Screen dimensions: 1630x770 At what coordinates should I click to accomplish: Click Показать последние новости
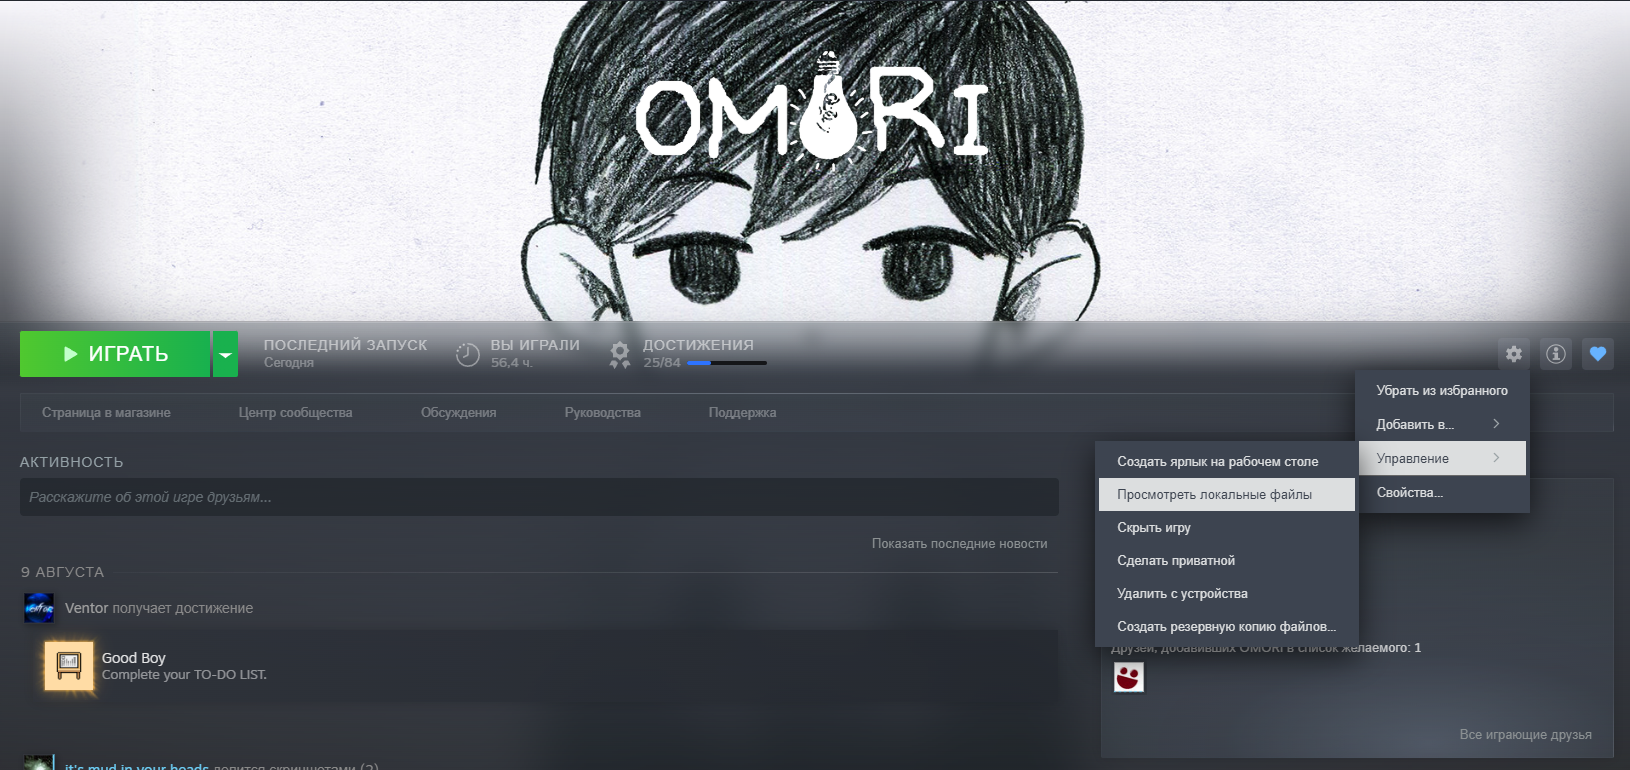[959, 543]
